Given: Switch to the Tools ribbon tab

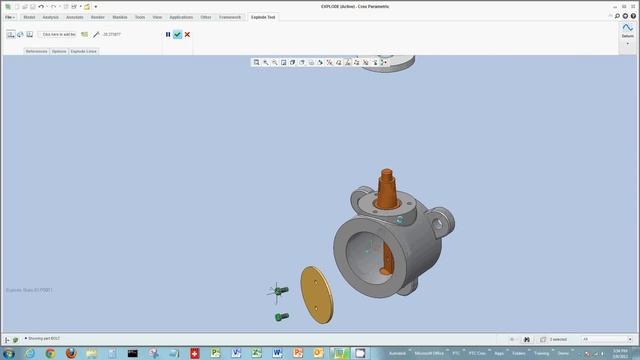Looking at the screenshot, I should [x=140, y=17].
